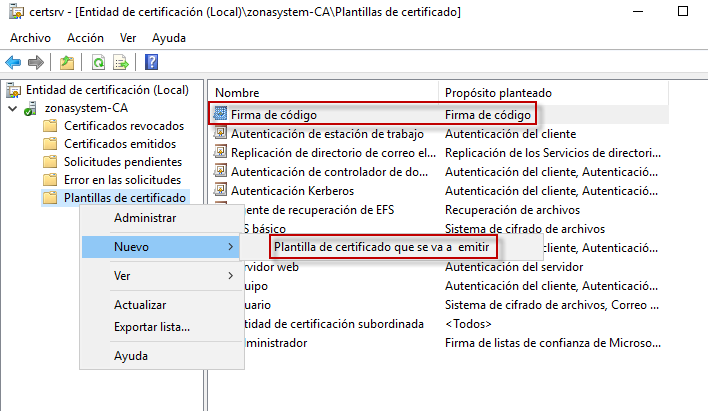Select the Autenticación Kerberos template name
The image size is (708, 411).
[293, 191]
